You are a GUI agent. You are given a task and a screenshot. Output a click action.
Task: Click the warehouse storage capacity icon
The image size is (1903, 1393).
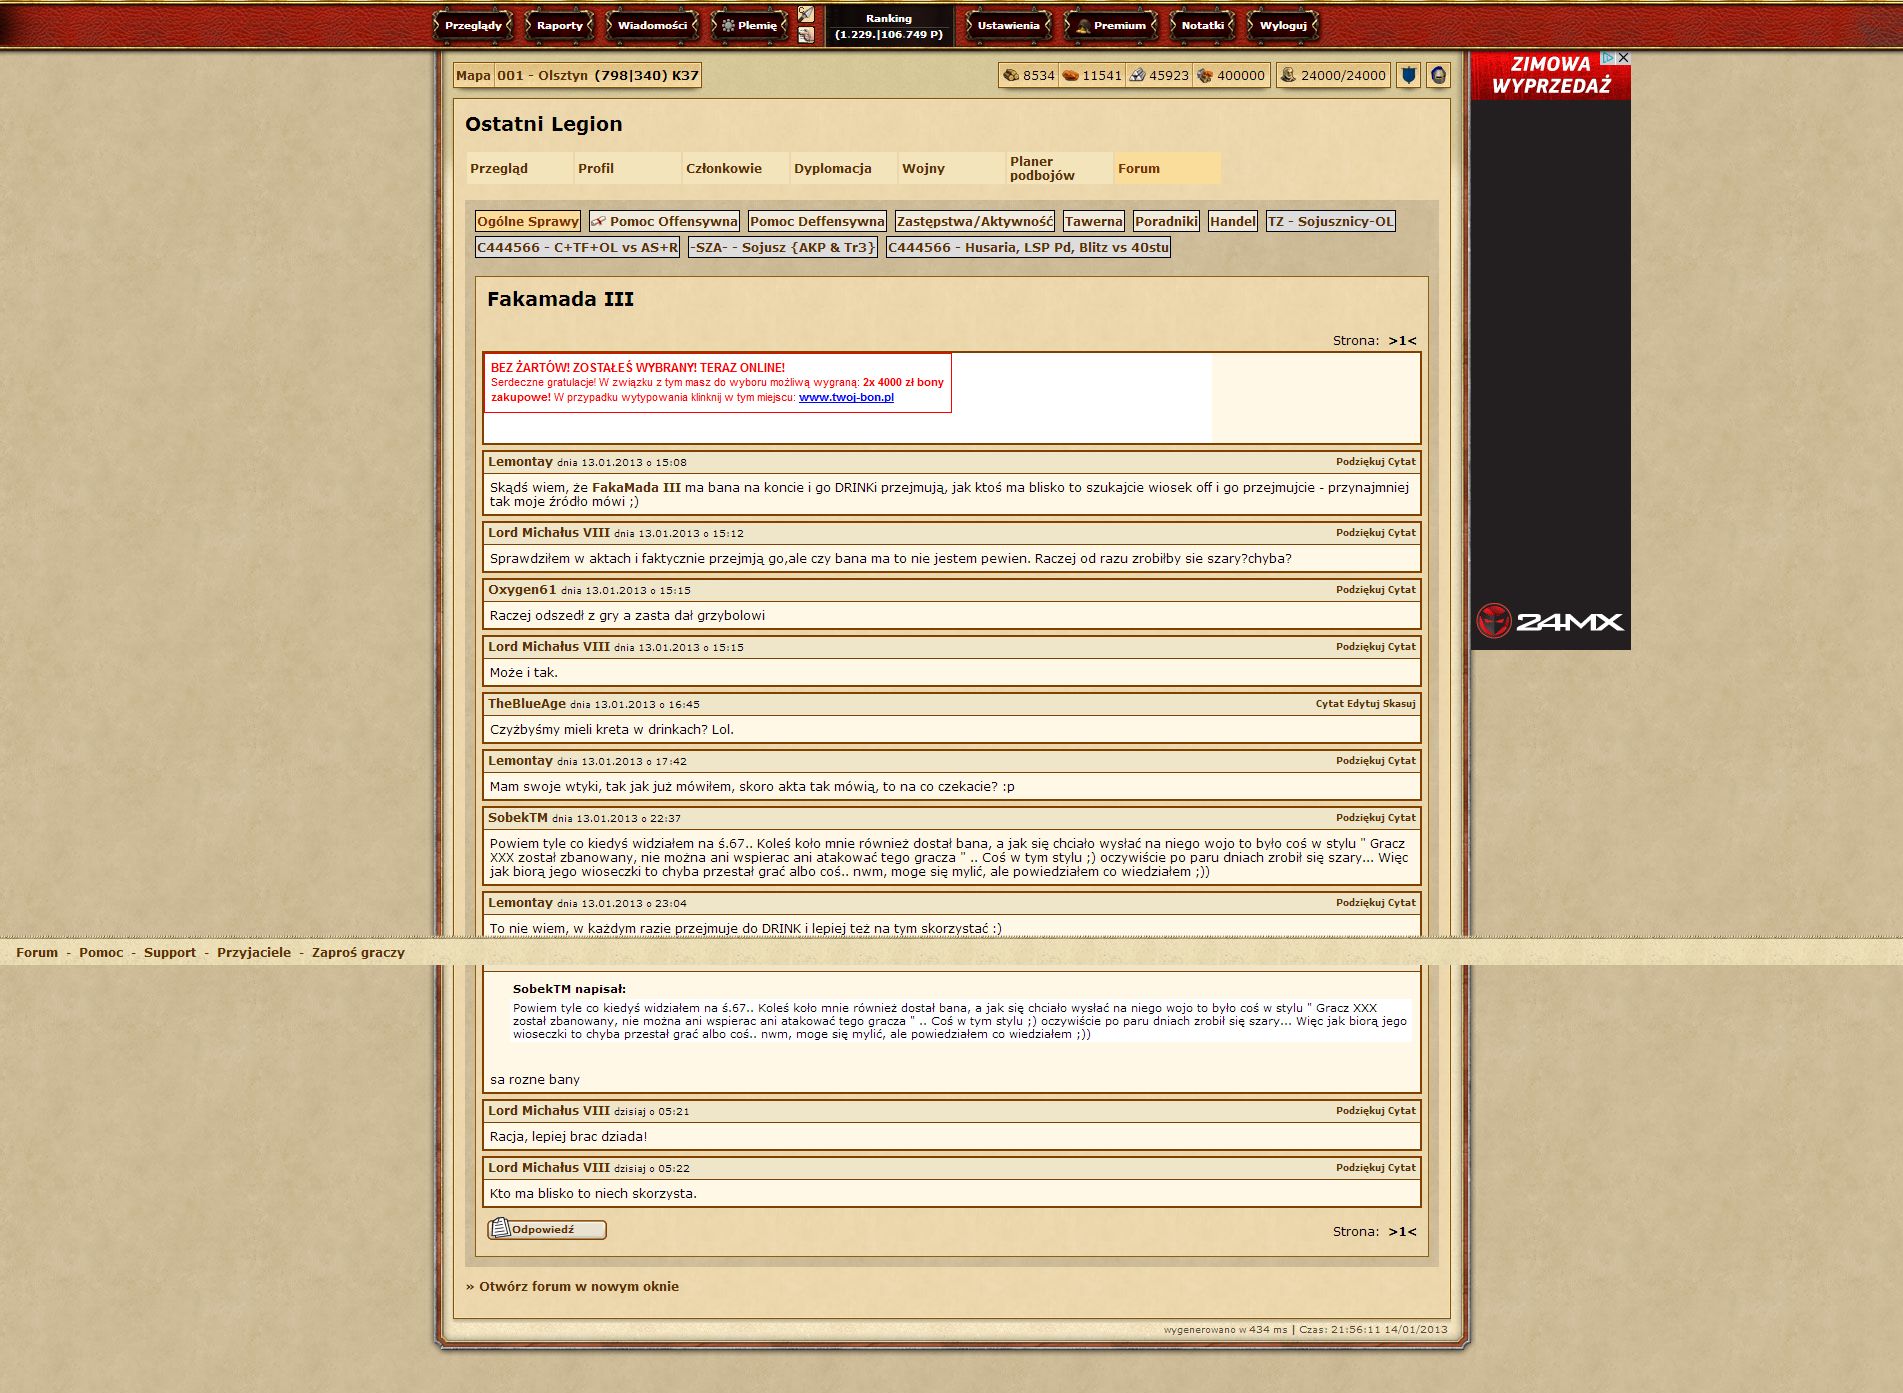pos(1205,75)
